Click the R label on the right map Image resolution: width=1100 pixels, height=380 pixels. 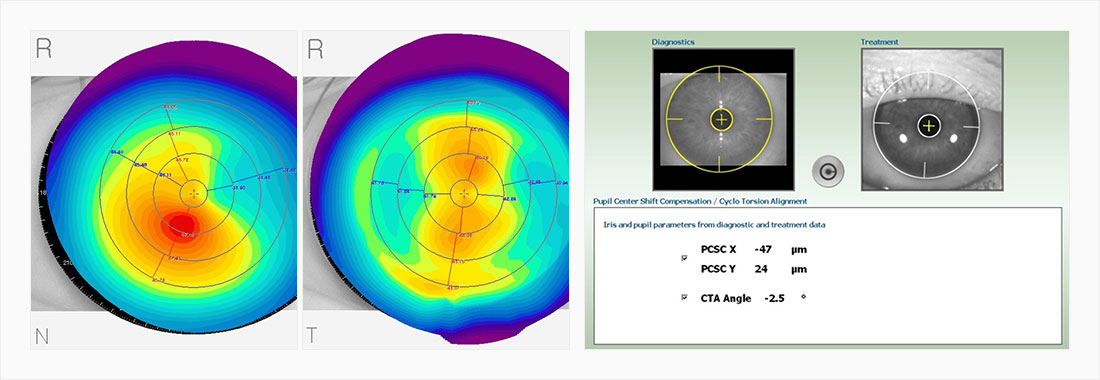point(315,48)
